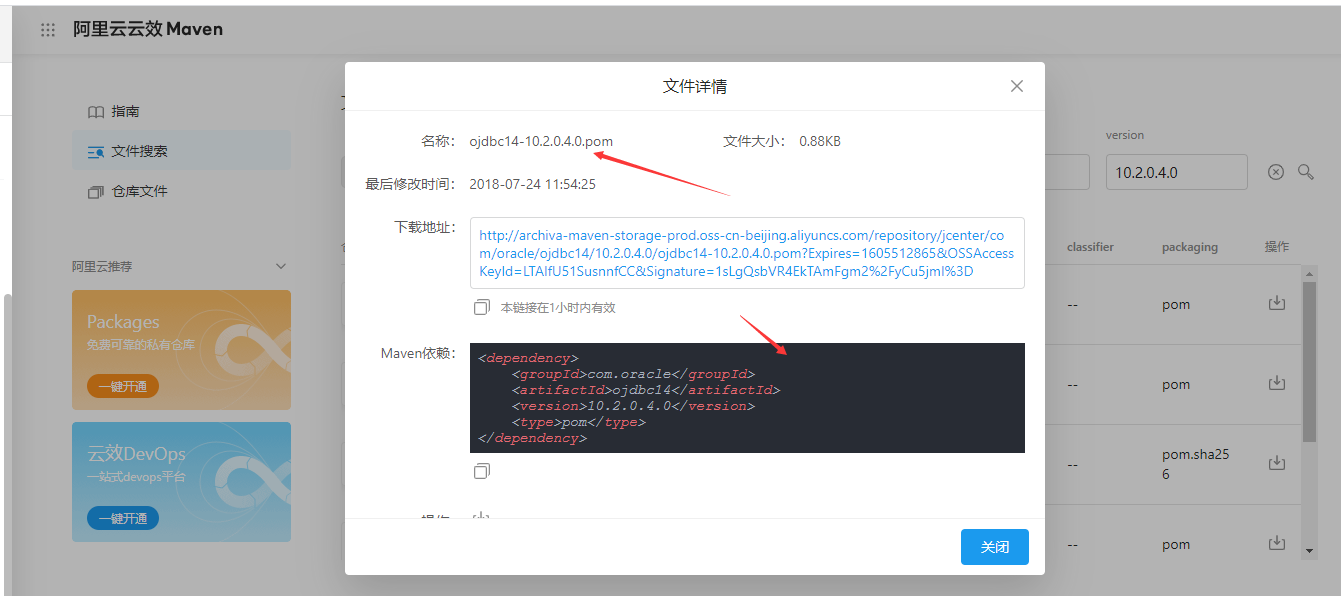Click the packaging column header
Screen dimensions: 1341x596
[1190, 247]
